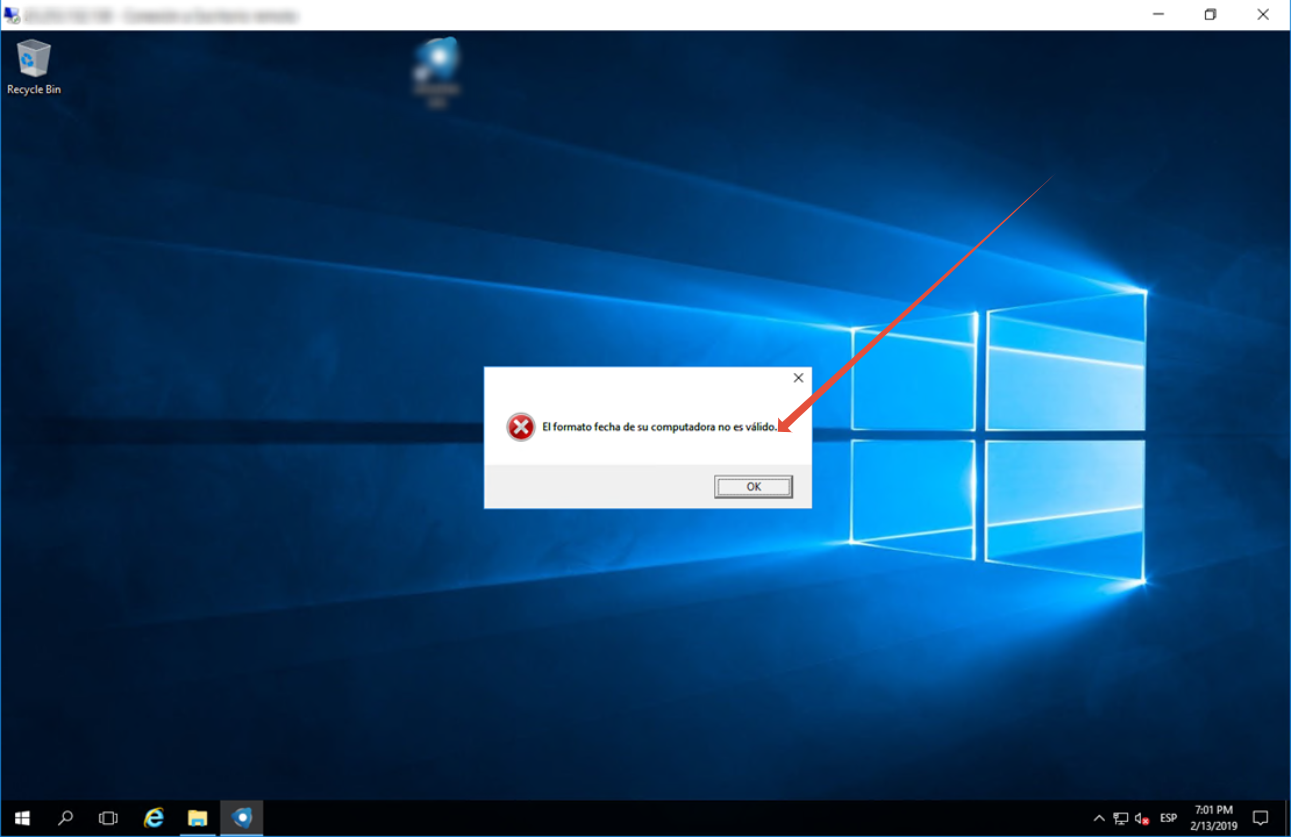Switch ESP input language indicator
Screen dimensions: 1291x837
point(1168,818)
